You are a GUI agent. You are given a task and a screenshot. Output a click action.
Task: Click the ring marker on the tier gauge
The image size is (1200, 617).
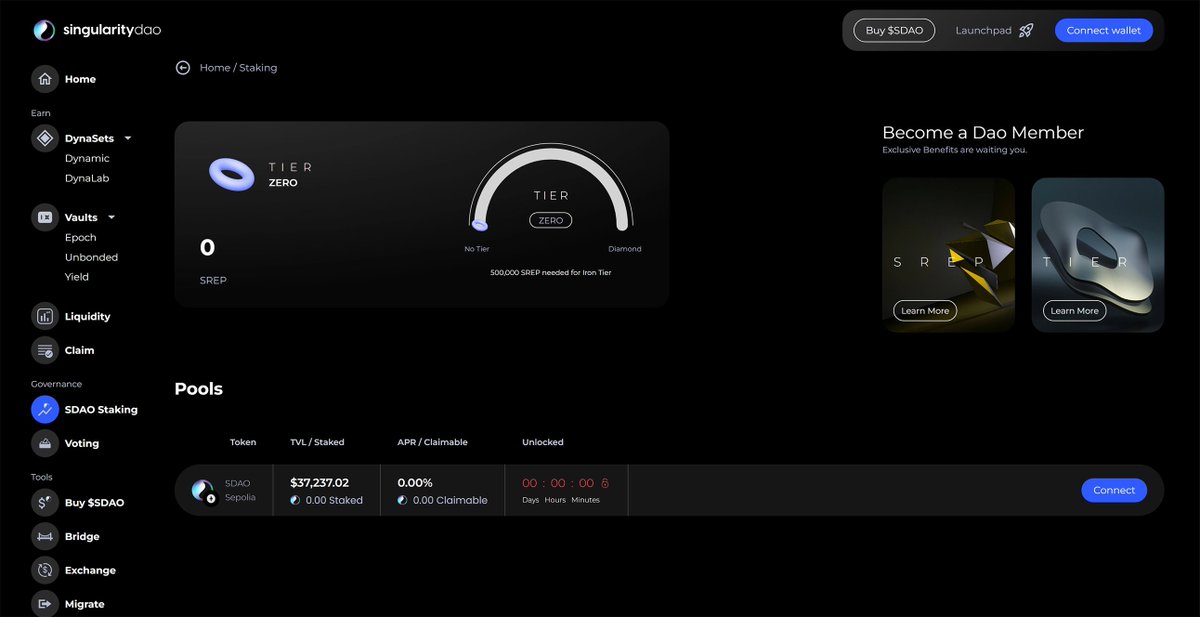click(480, 226)
